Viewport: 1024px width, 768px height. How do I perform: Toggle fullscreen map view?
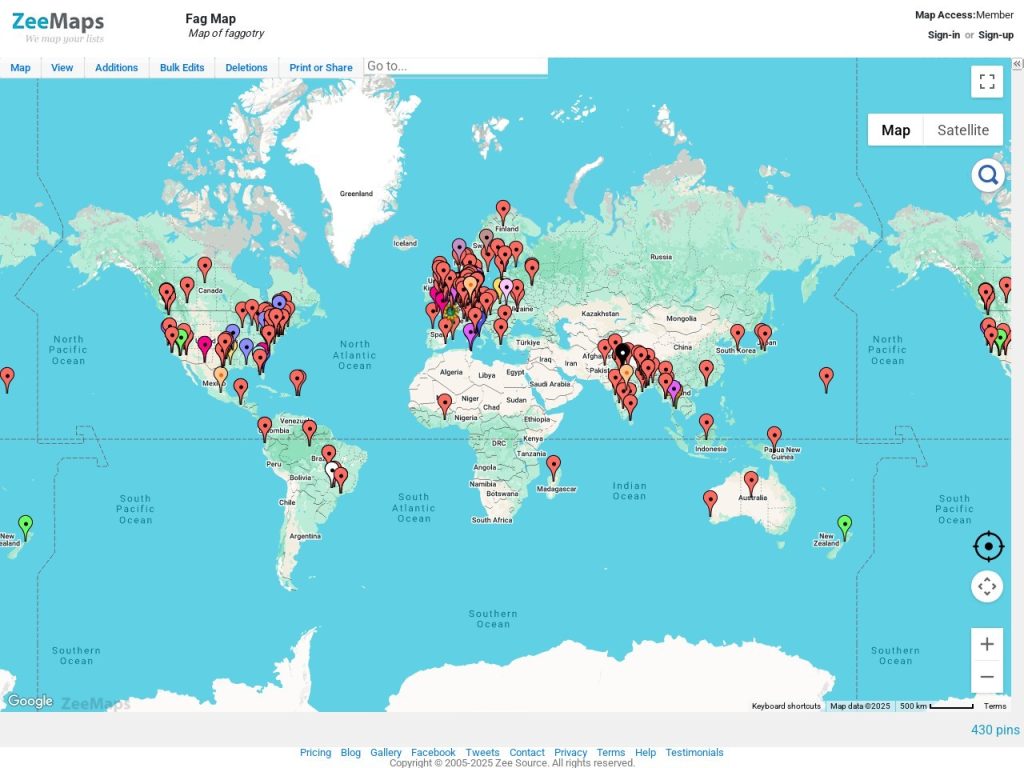click(x=986, y=82)
